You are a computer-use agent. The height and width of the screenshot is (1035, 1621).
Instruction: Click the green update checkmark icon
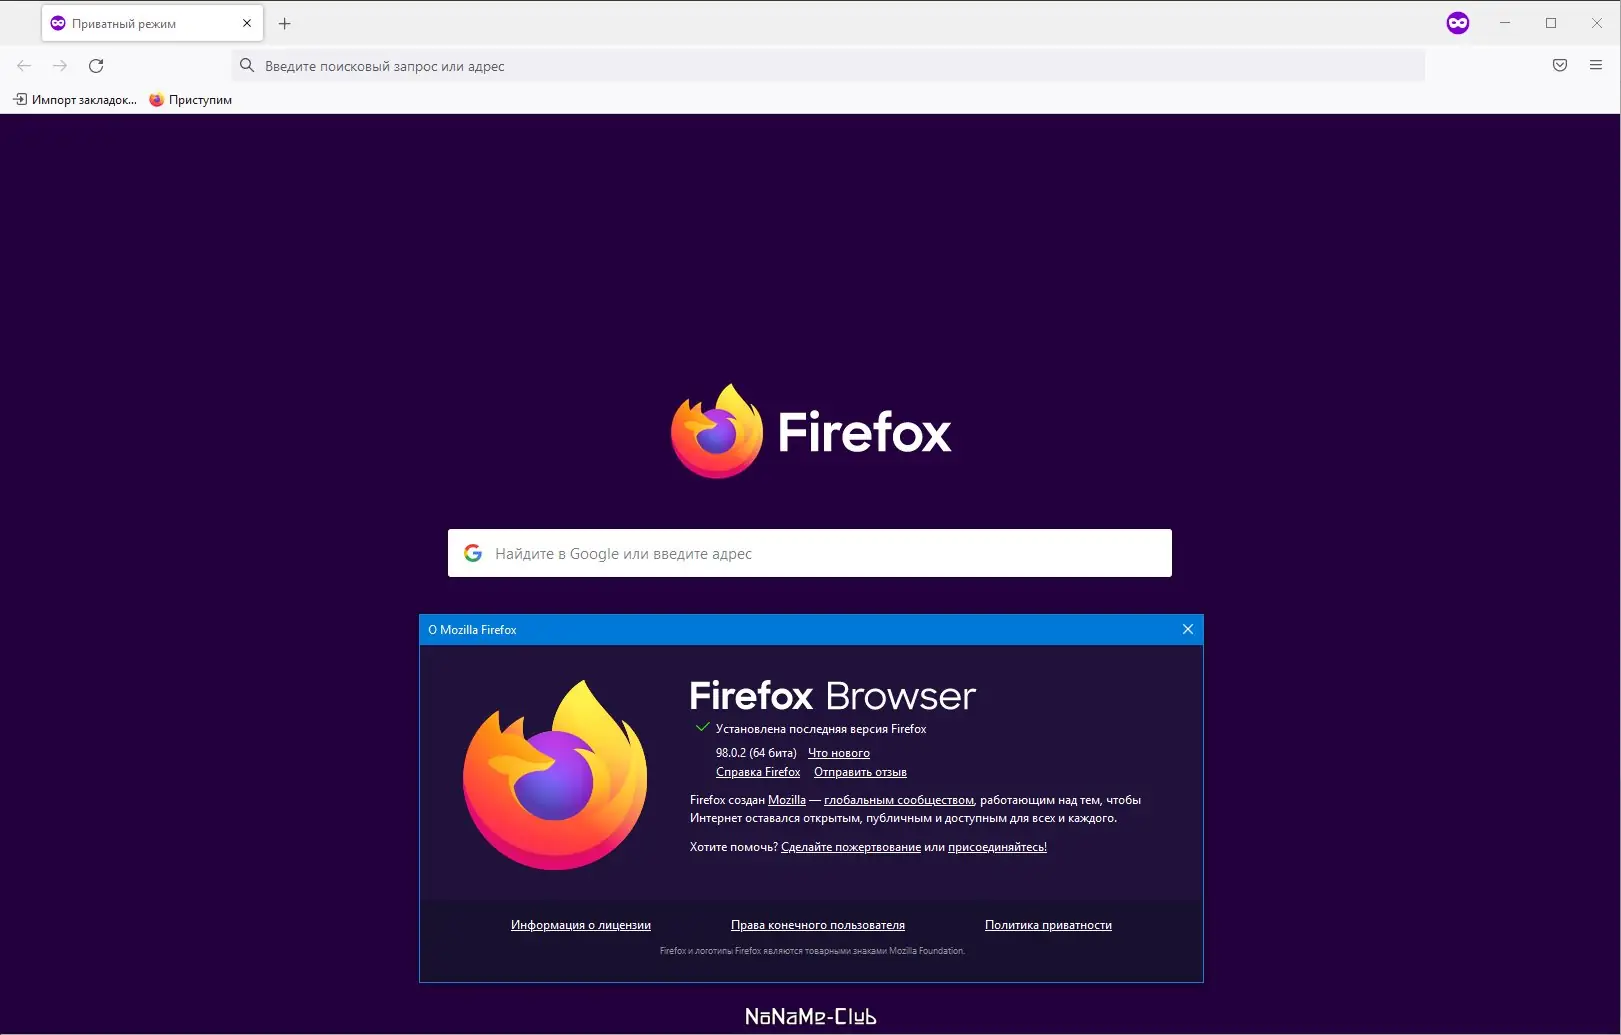click(x=702, y=727)
